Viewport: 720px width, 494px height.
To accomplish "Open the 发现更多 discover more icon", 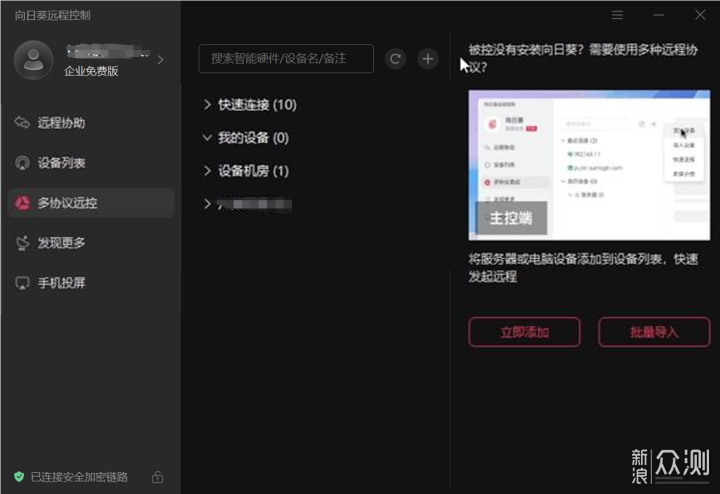I will click(x=22, y=242).
